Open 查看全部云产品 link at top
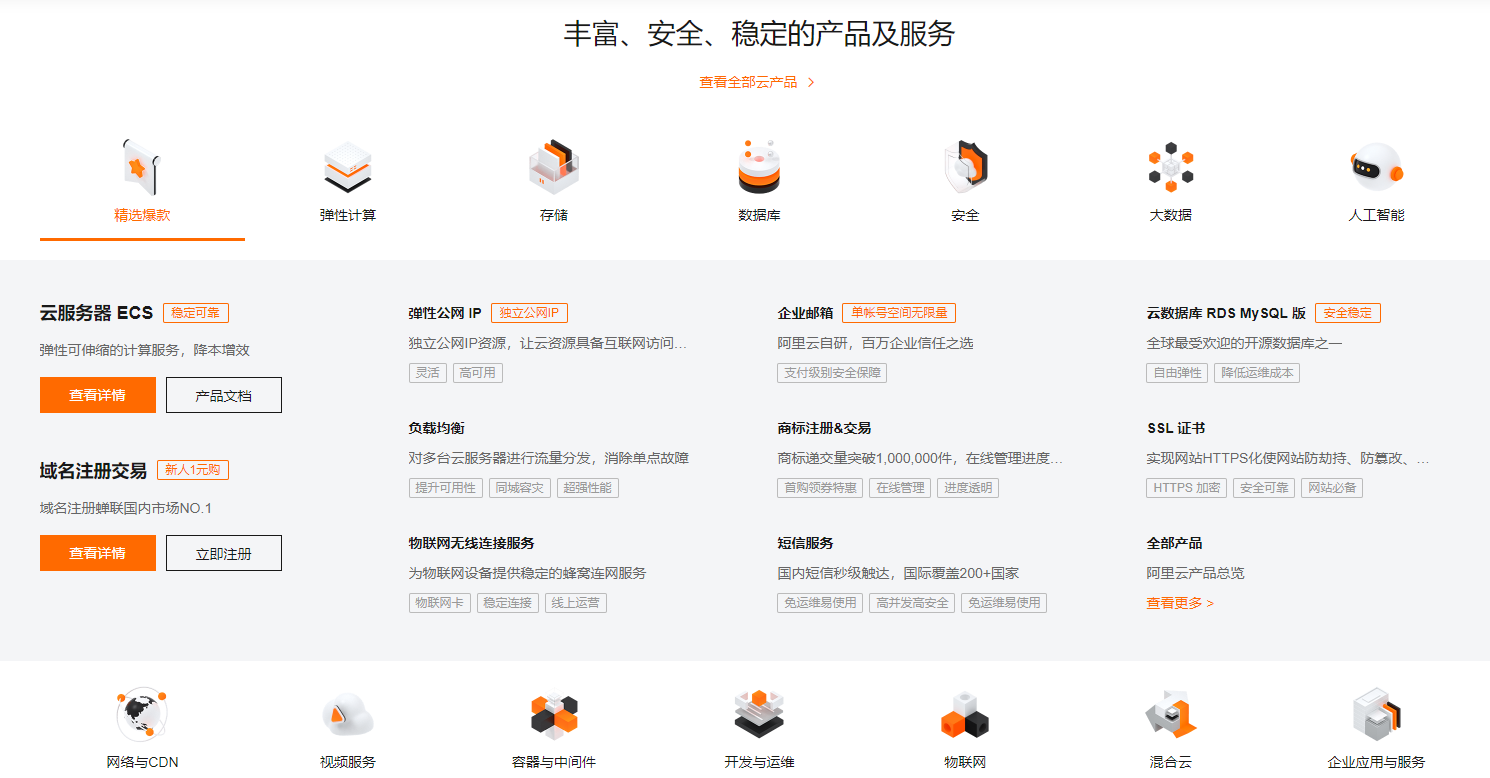The height and width of the screenshot is (778, 1490). coord(748,82)
